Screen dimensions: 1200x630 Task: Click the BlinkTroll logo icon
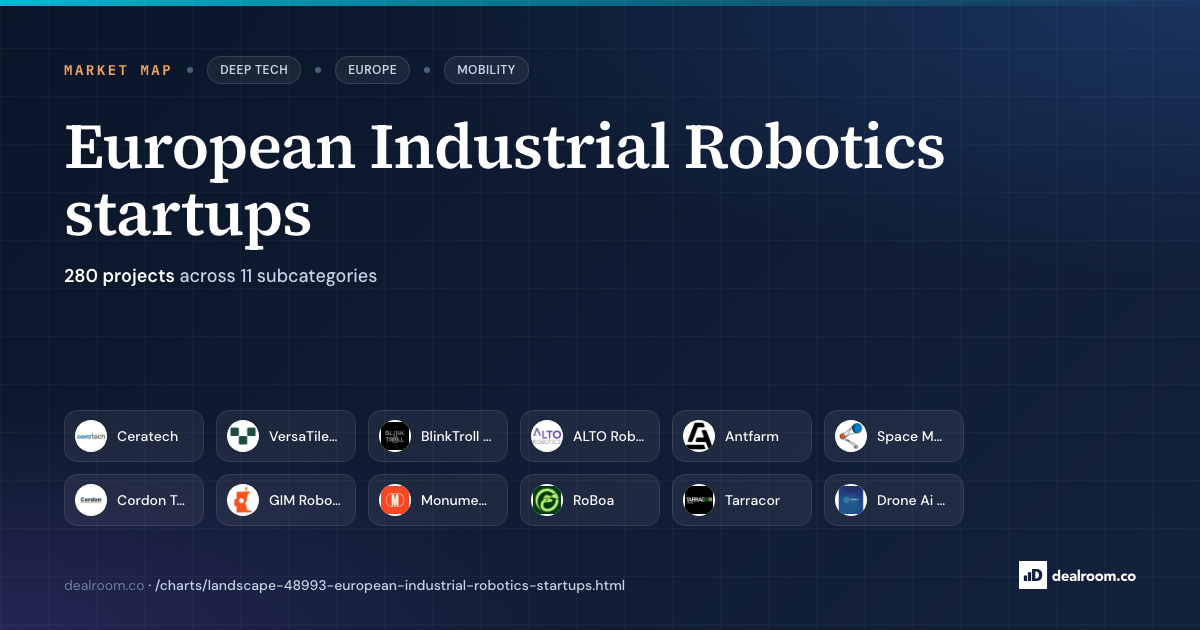[x=395, y=436]
